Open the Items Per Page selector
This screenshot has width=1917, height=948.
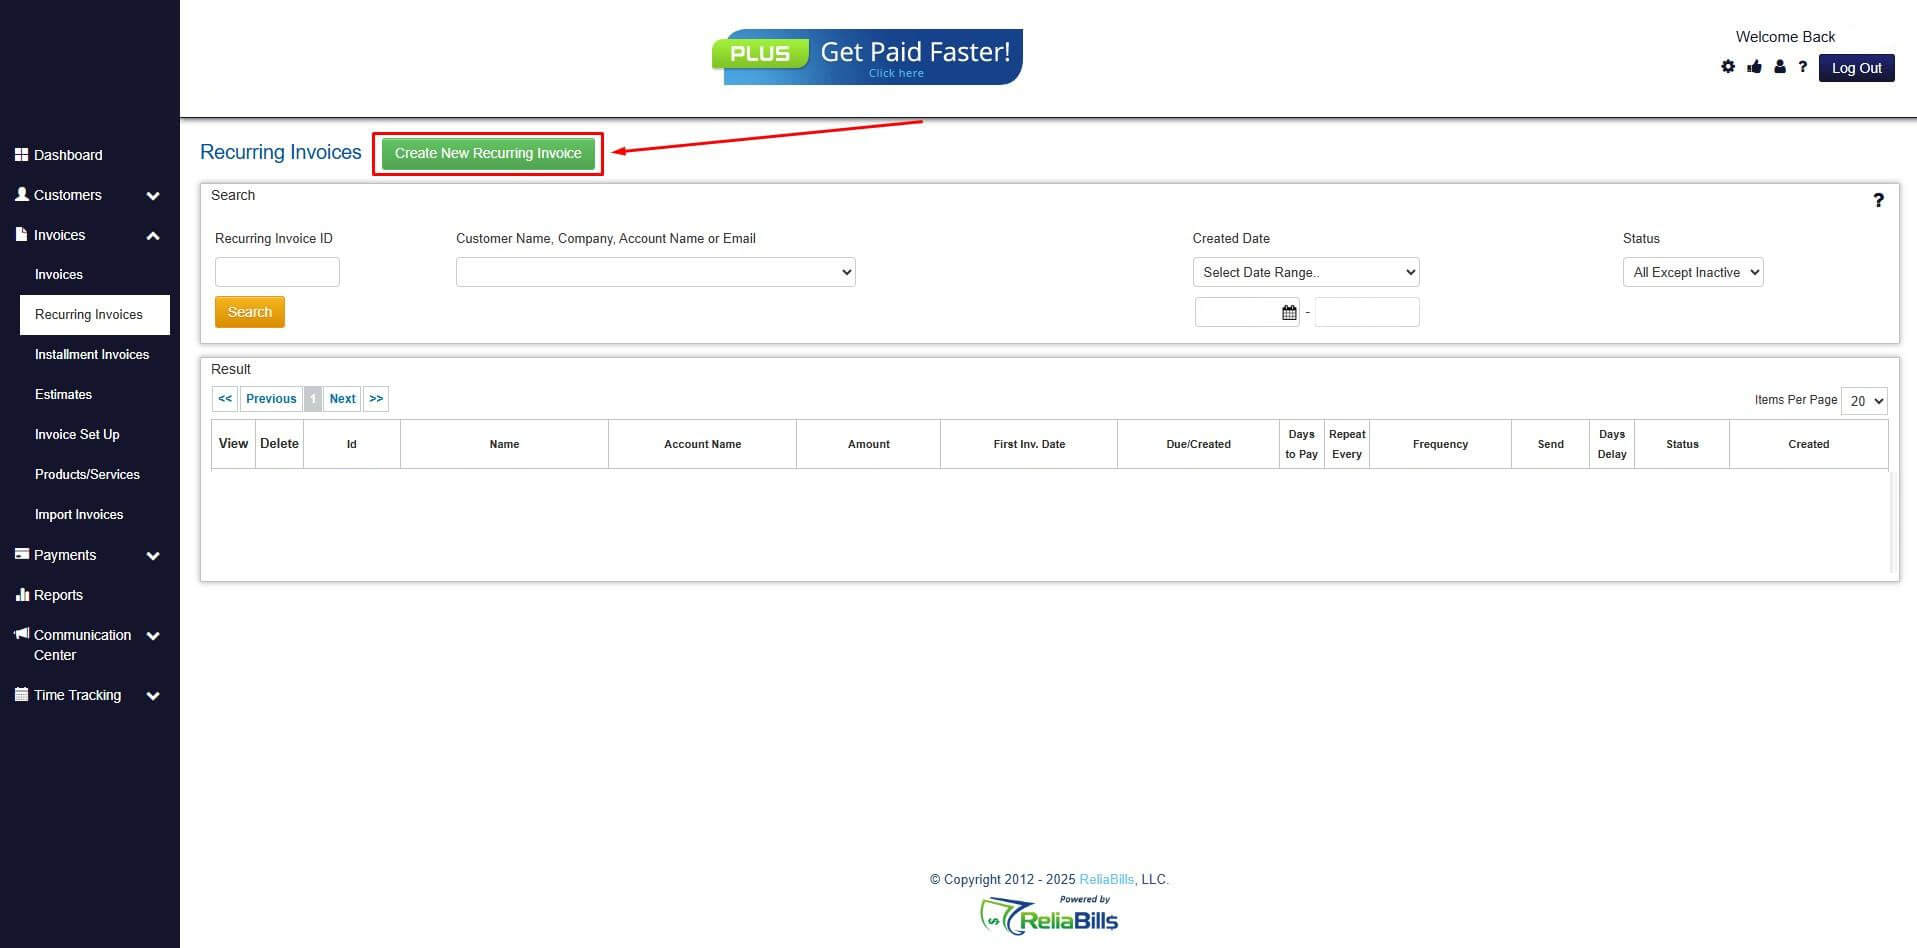click(x=1864, y=400)
